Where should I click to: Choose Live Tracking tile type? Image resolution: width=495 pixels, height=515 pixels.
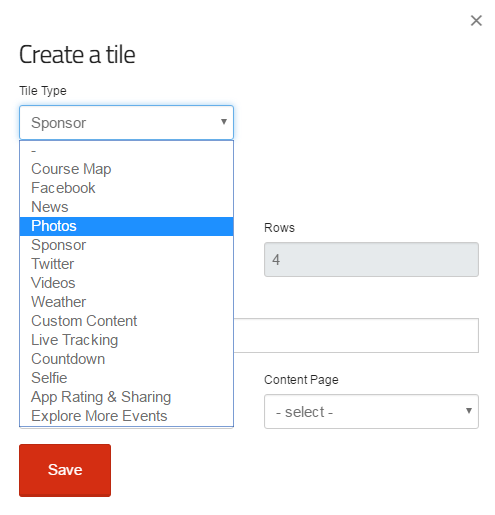126,340
